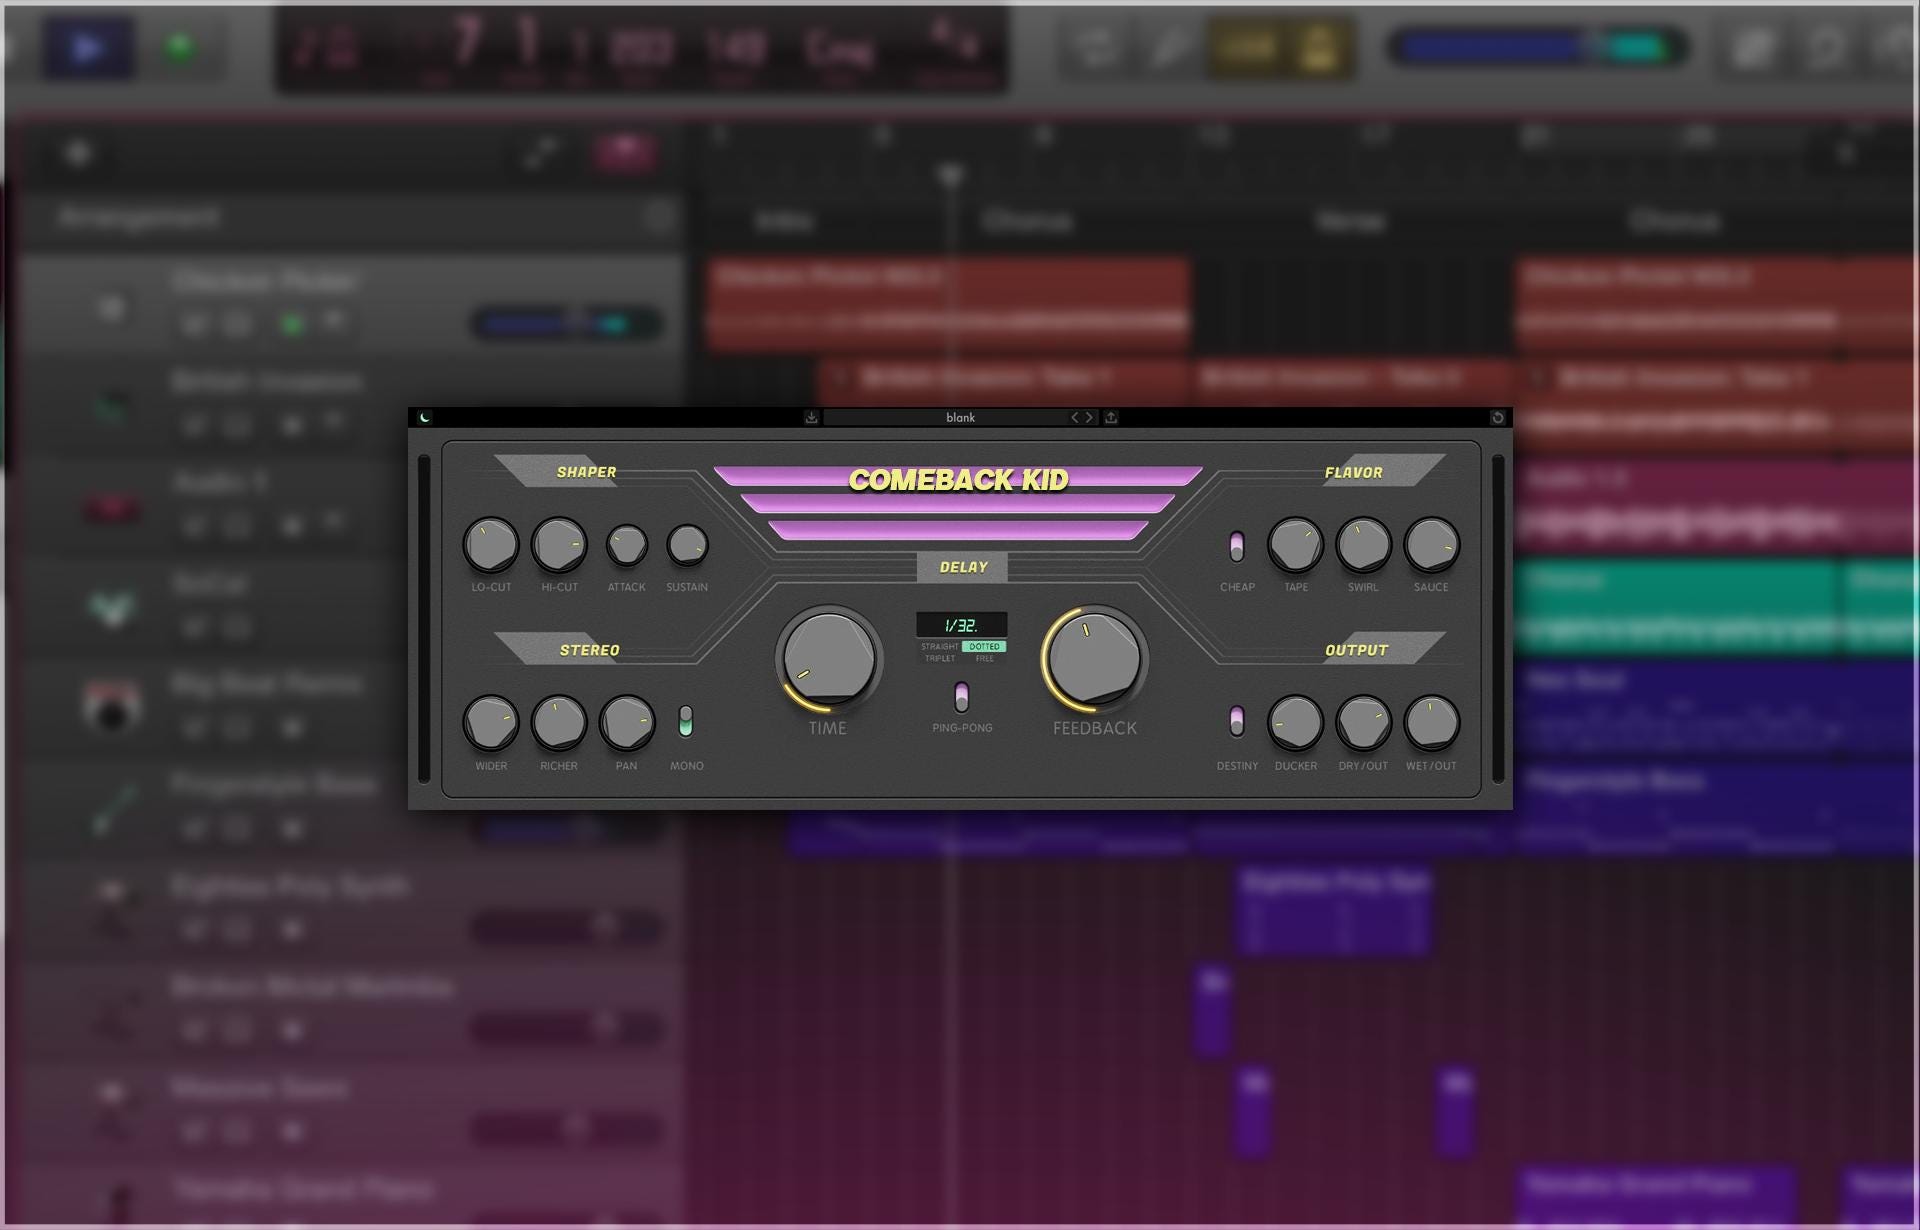Viewport: 1920px width, 1230px height.
Task: Click the 1/32. delay time display
Action: tap(961, 625)
